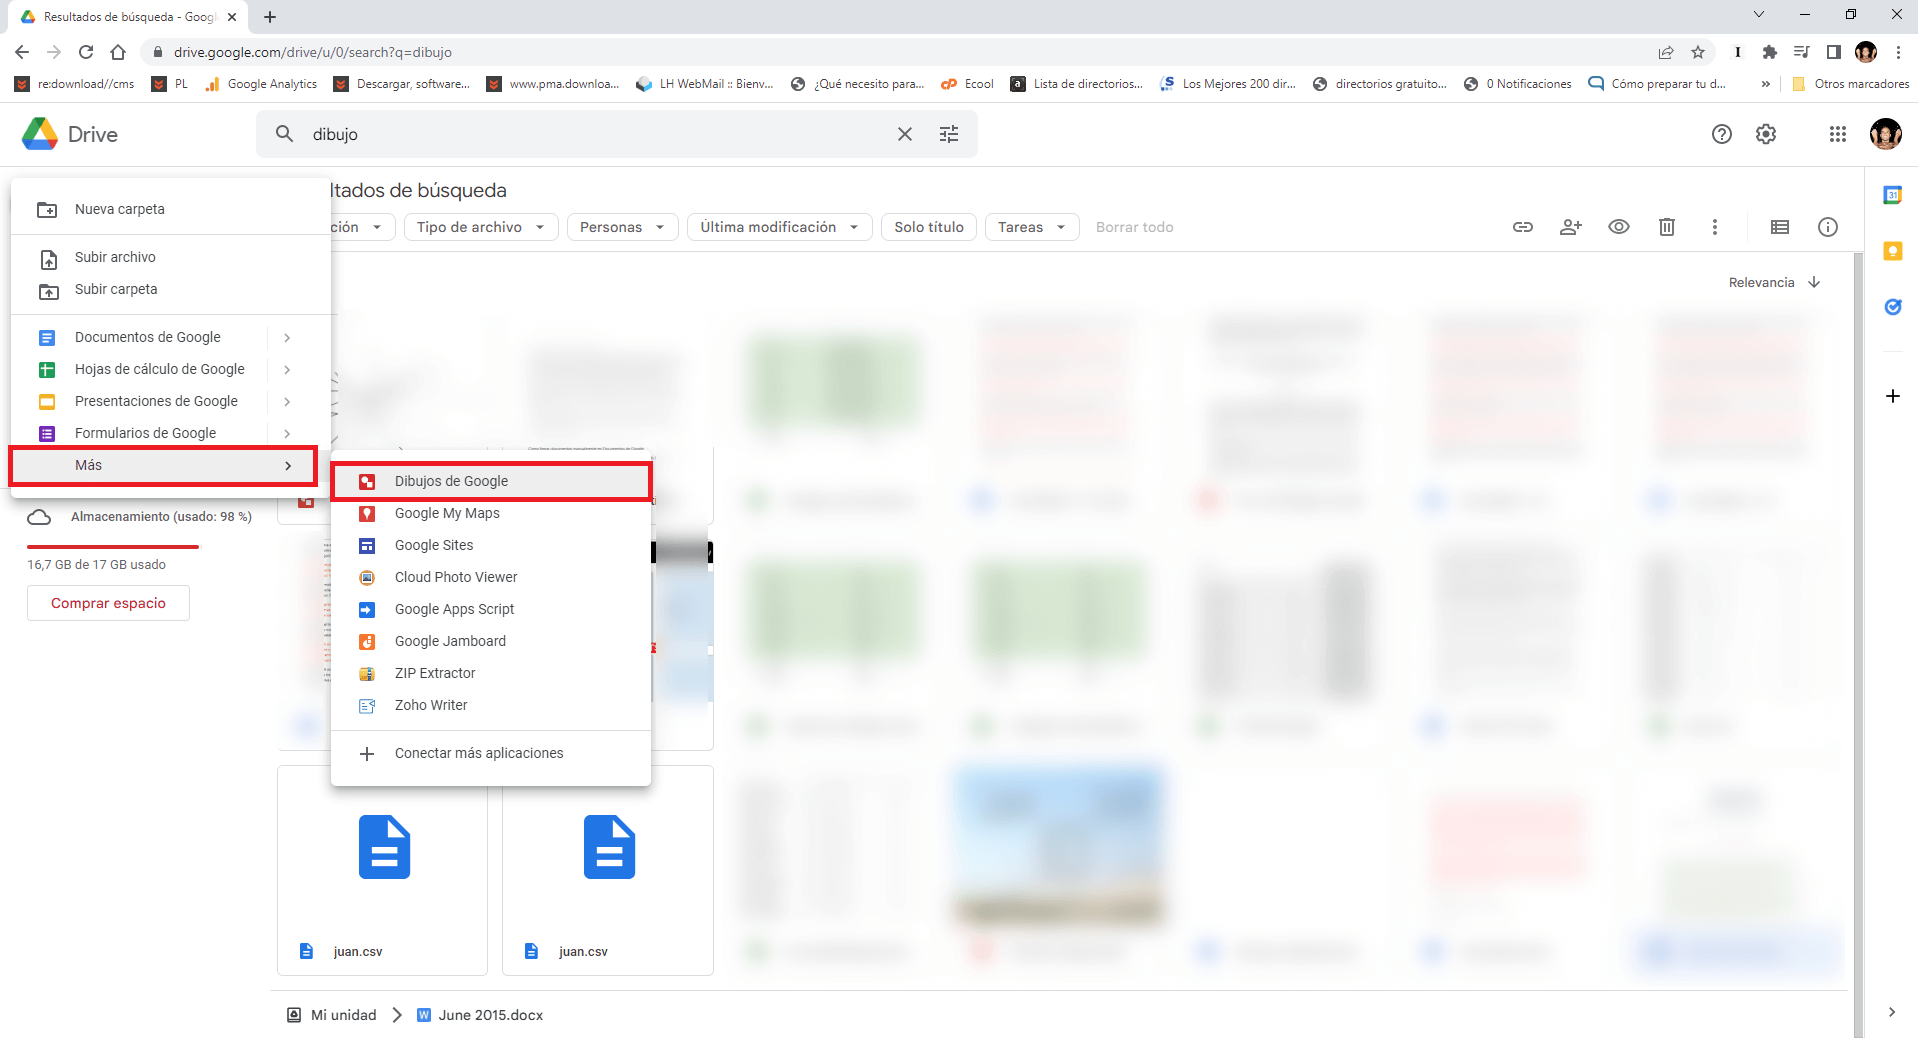Click the get link icon
Image resolution: width=1918 pixels, height=1038 pixels.
coord(1523,227)
